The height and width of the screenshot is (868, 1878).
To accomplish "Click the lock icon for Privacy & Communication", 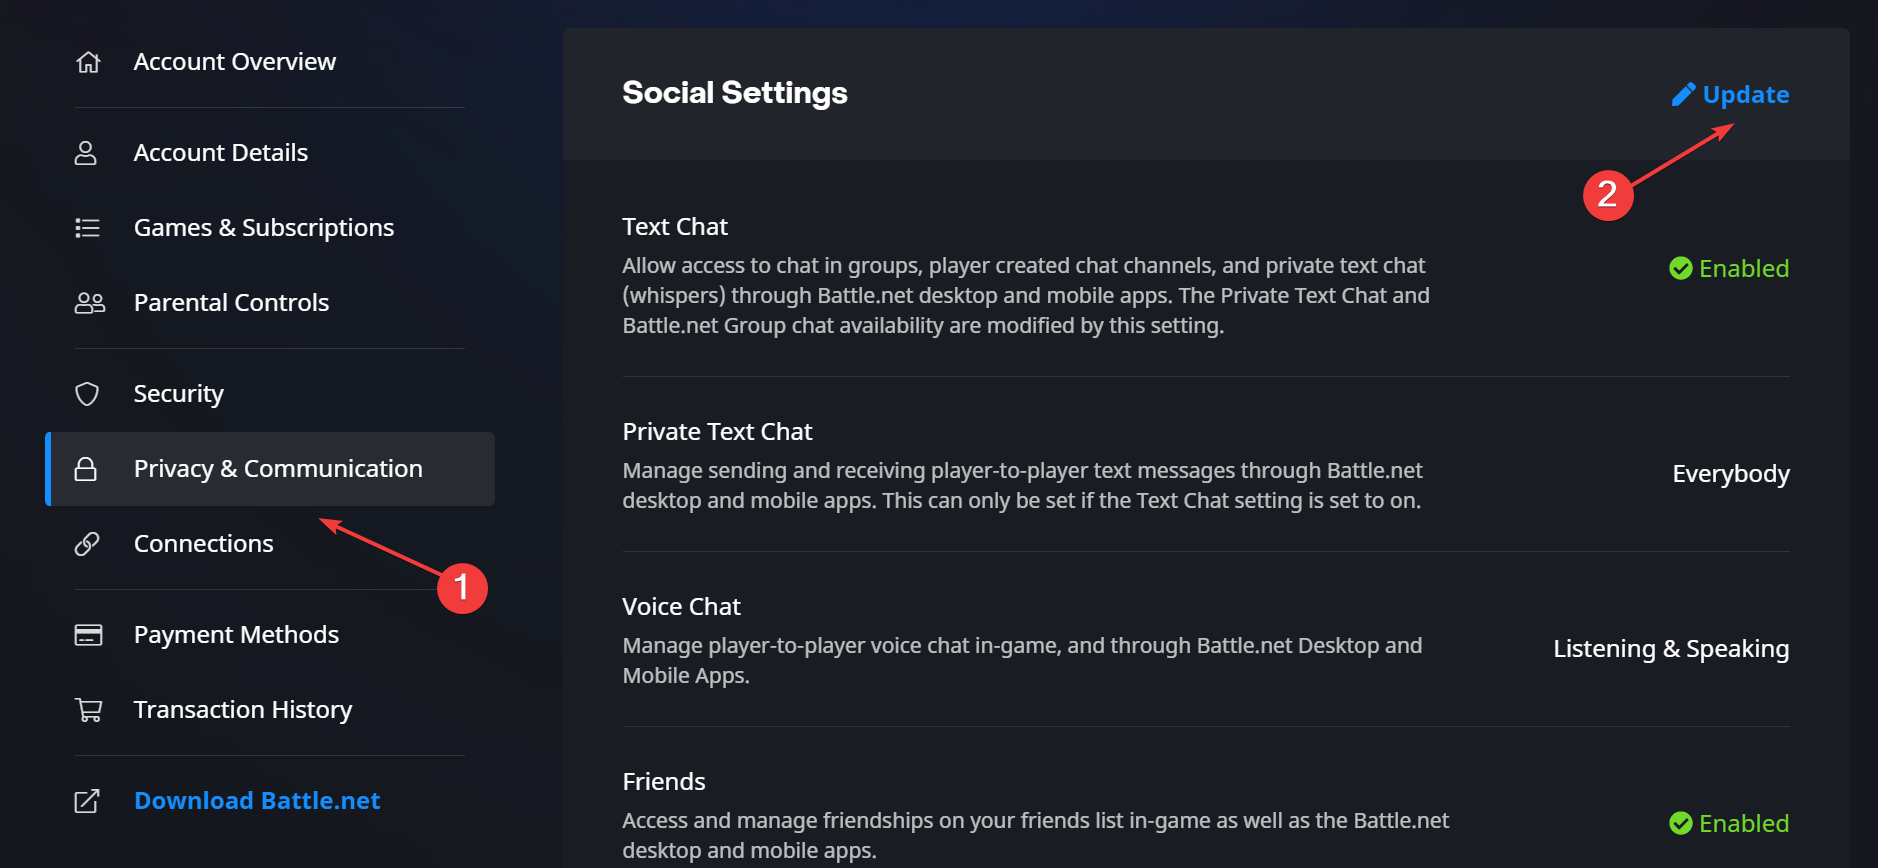I will pyautogui.click(x=86, y=469).
